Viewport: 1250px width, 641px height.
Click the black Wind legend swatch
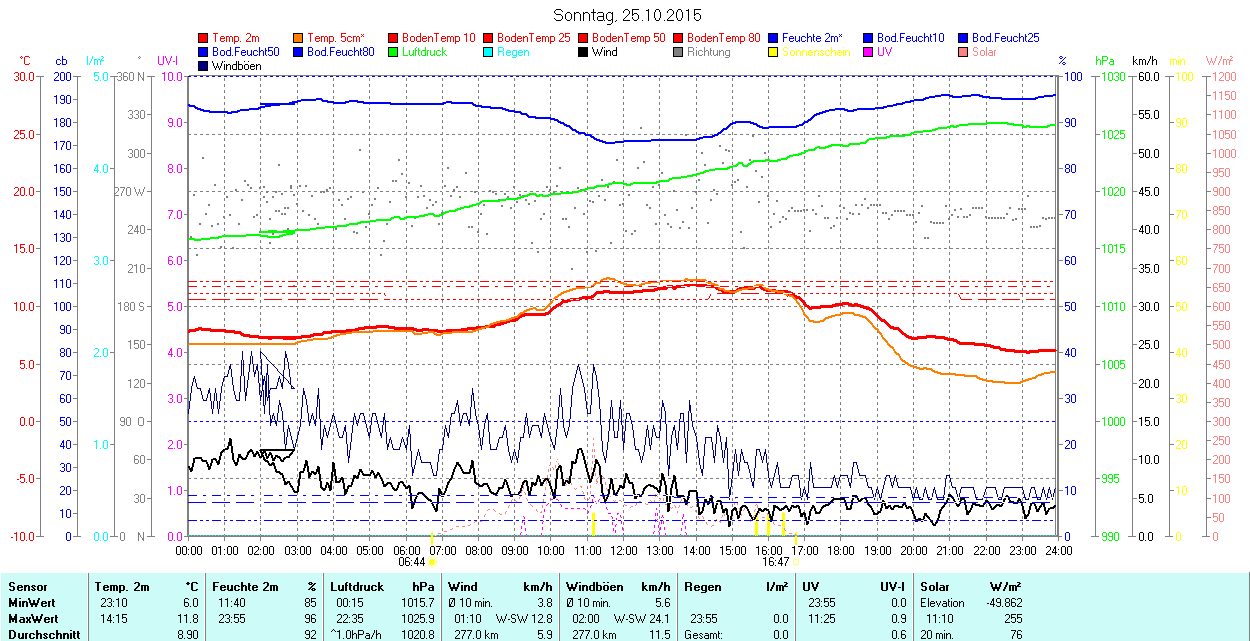[583, 51]
